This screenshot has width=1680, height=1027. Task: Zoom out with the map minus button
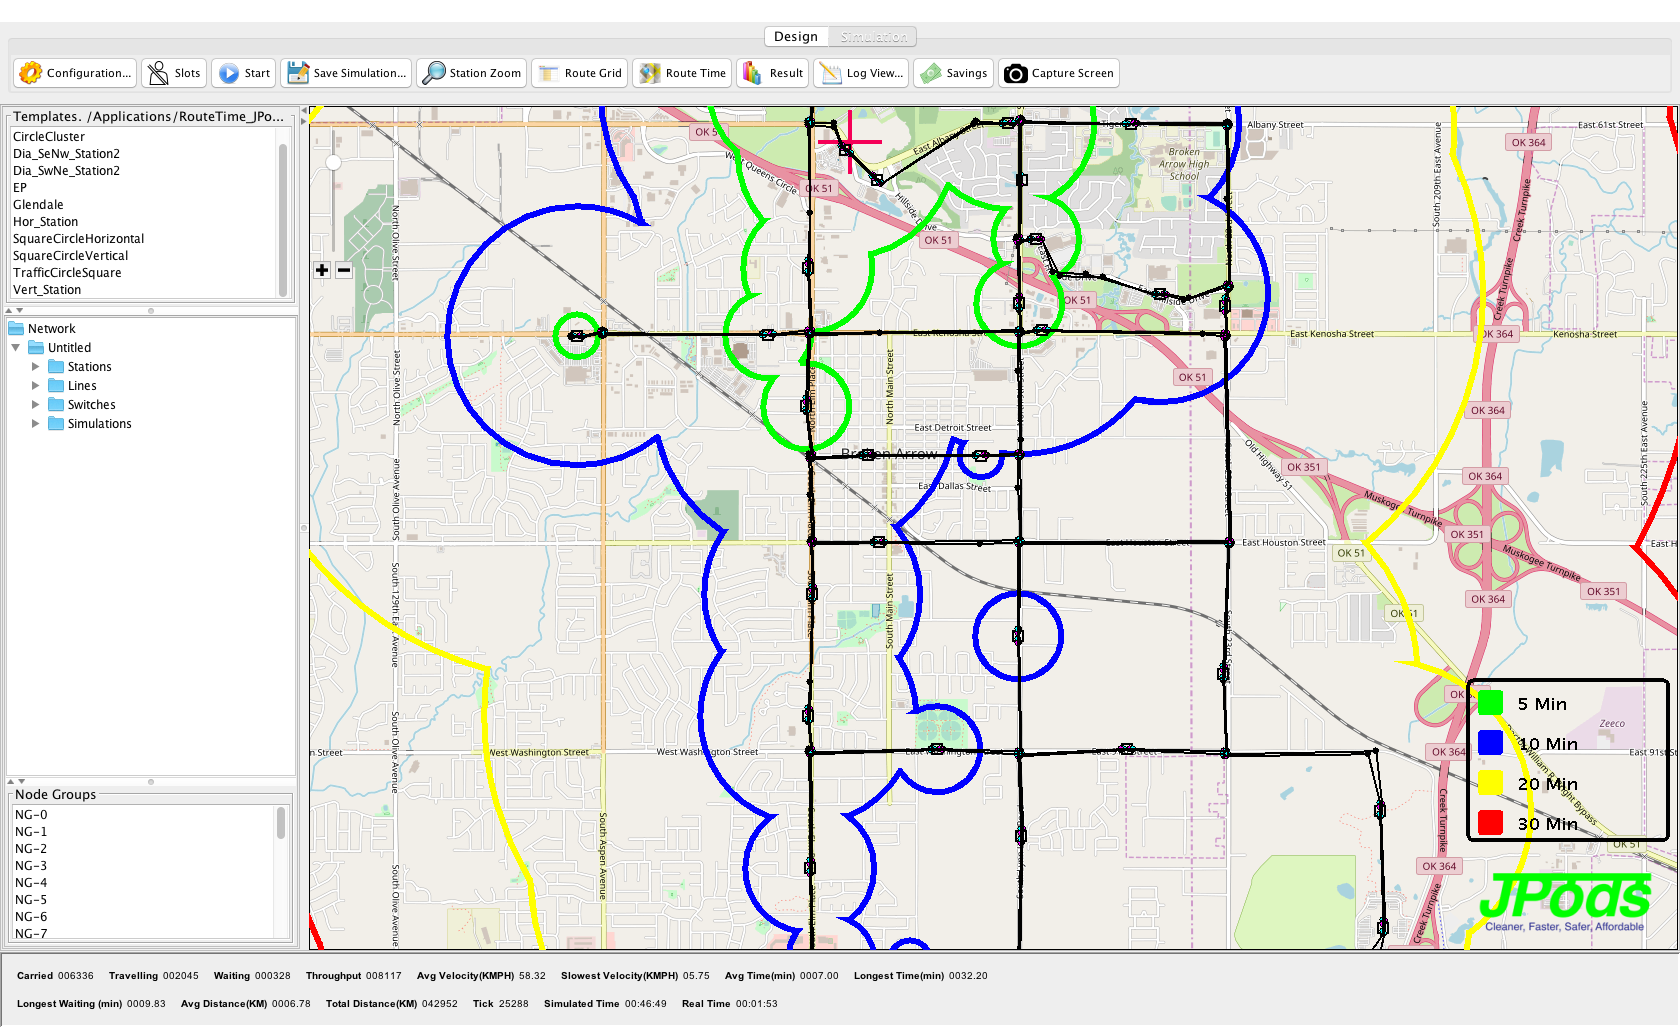[344, 270]
